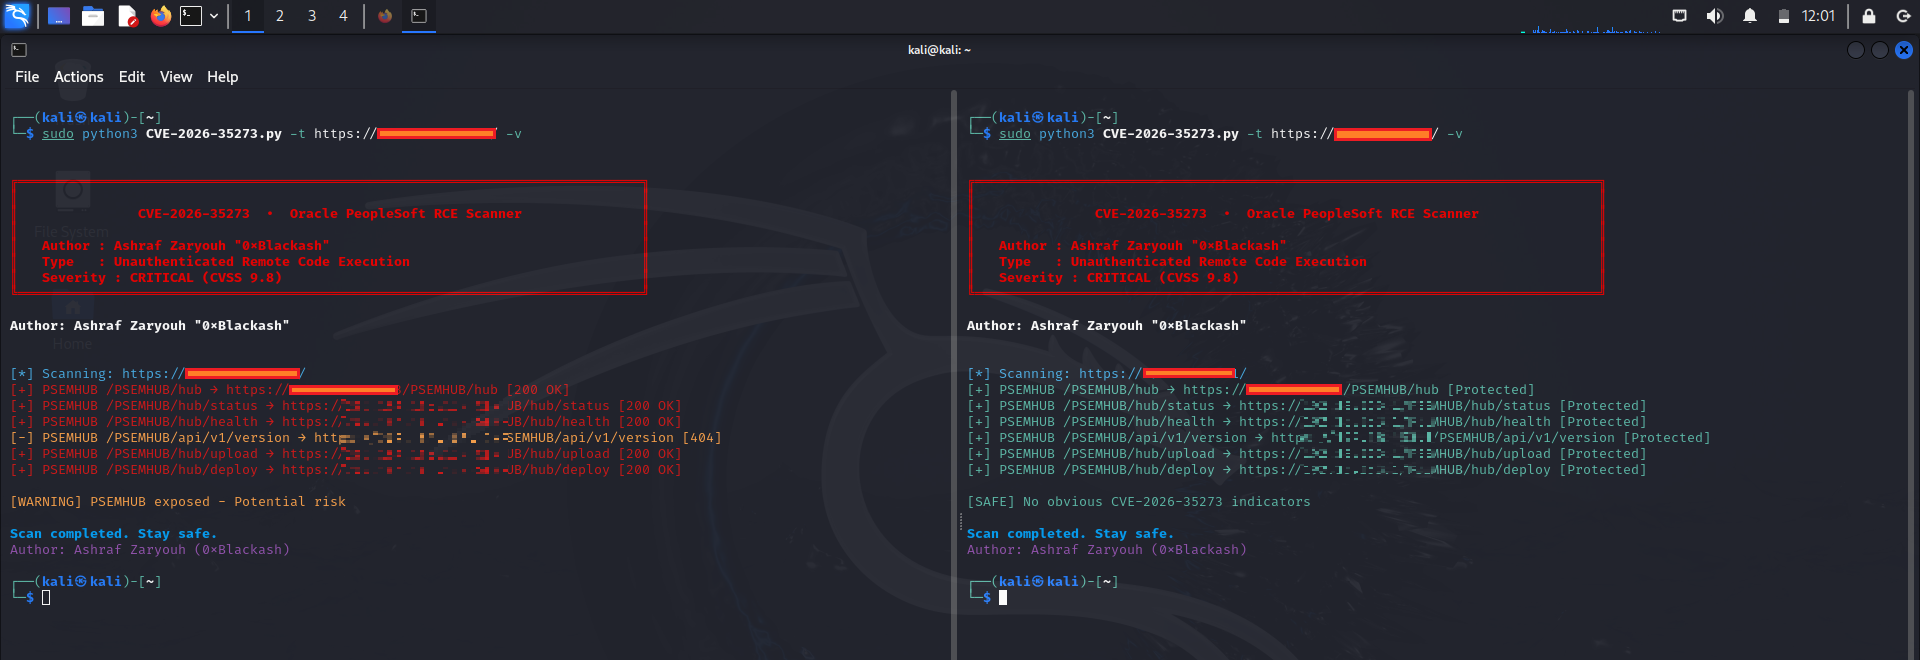Click the divider handle between terminal panes
This screenshot has height=660, width=1920.
(x=959, y=521)
